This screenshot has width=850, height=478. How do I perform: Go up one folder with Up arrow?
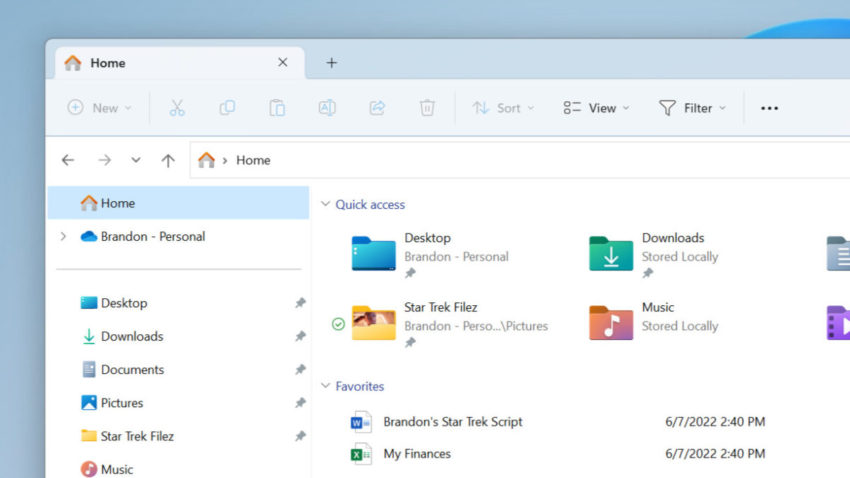168,160
